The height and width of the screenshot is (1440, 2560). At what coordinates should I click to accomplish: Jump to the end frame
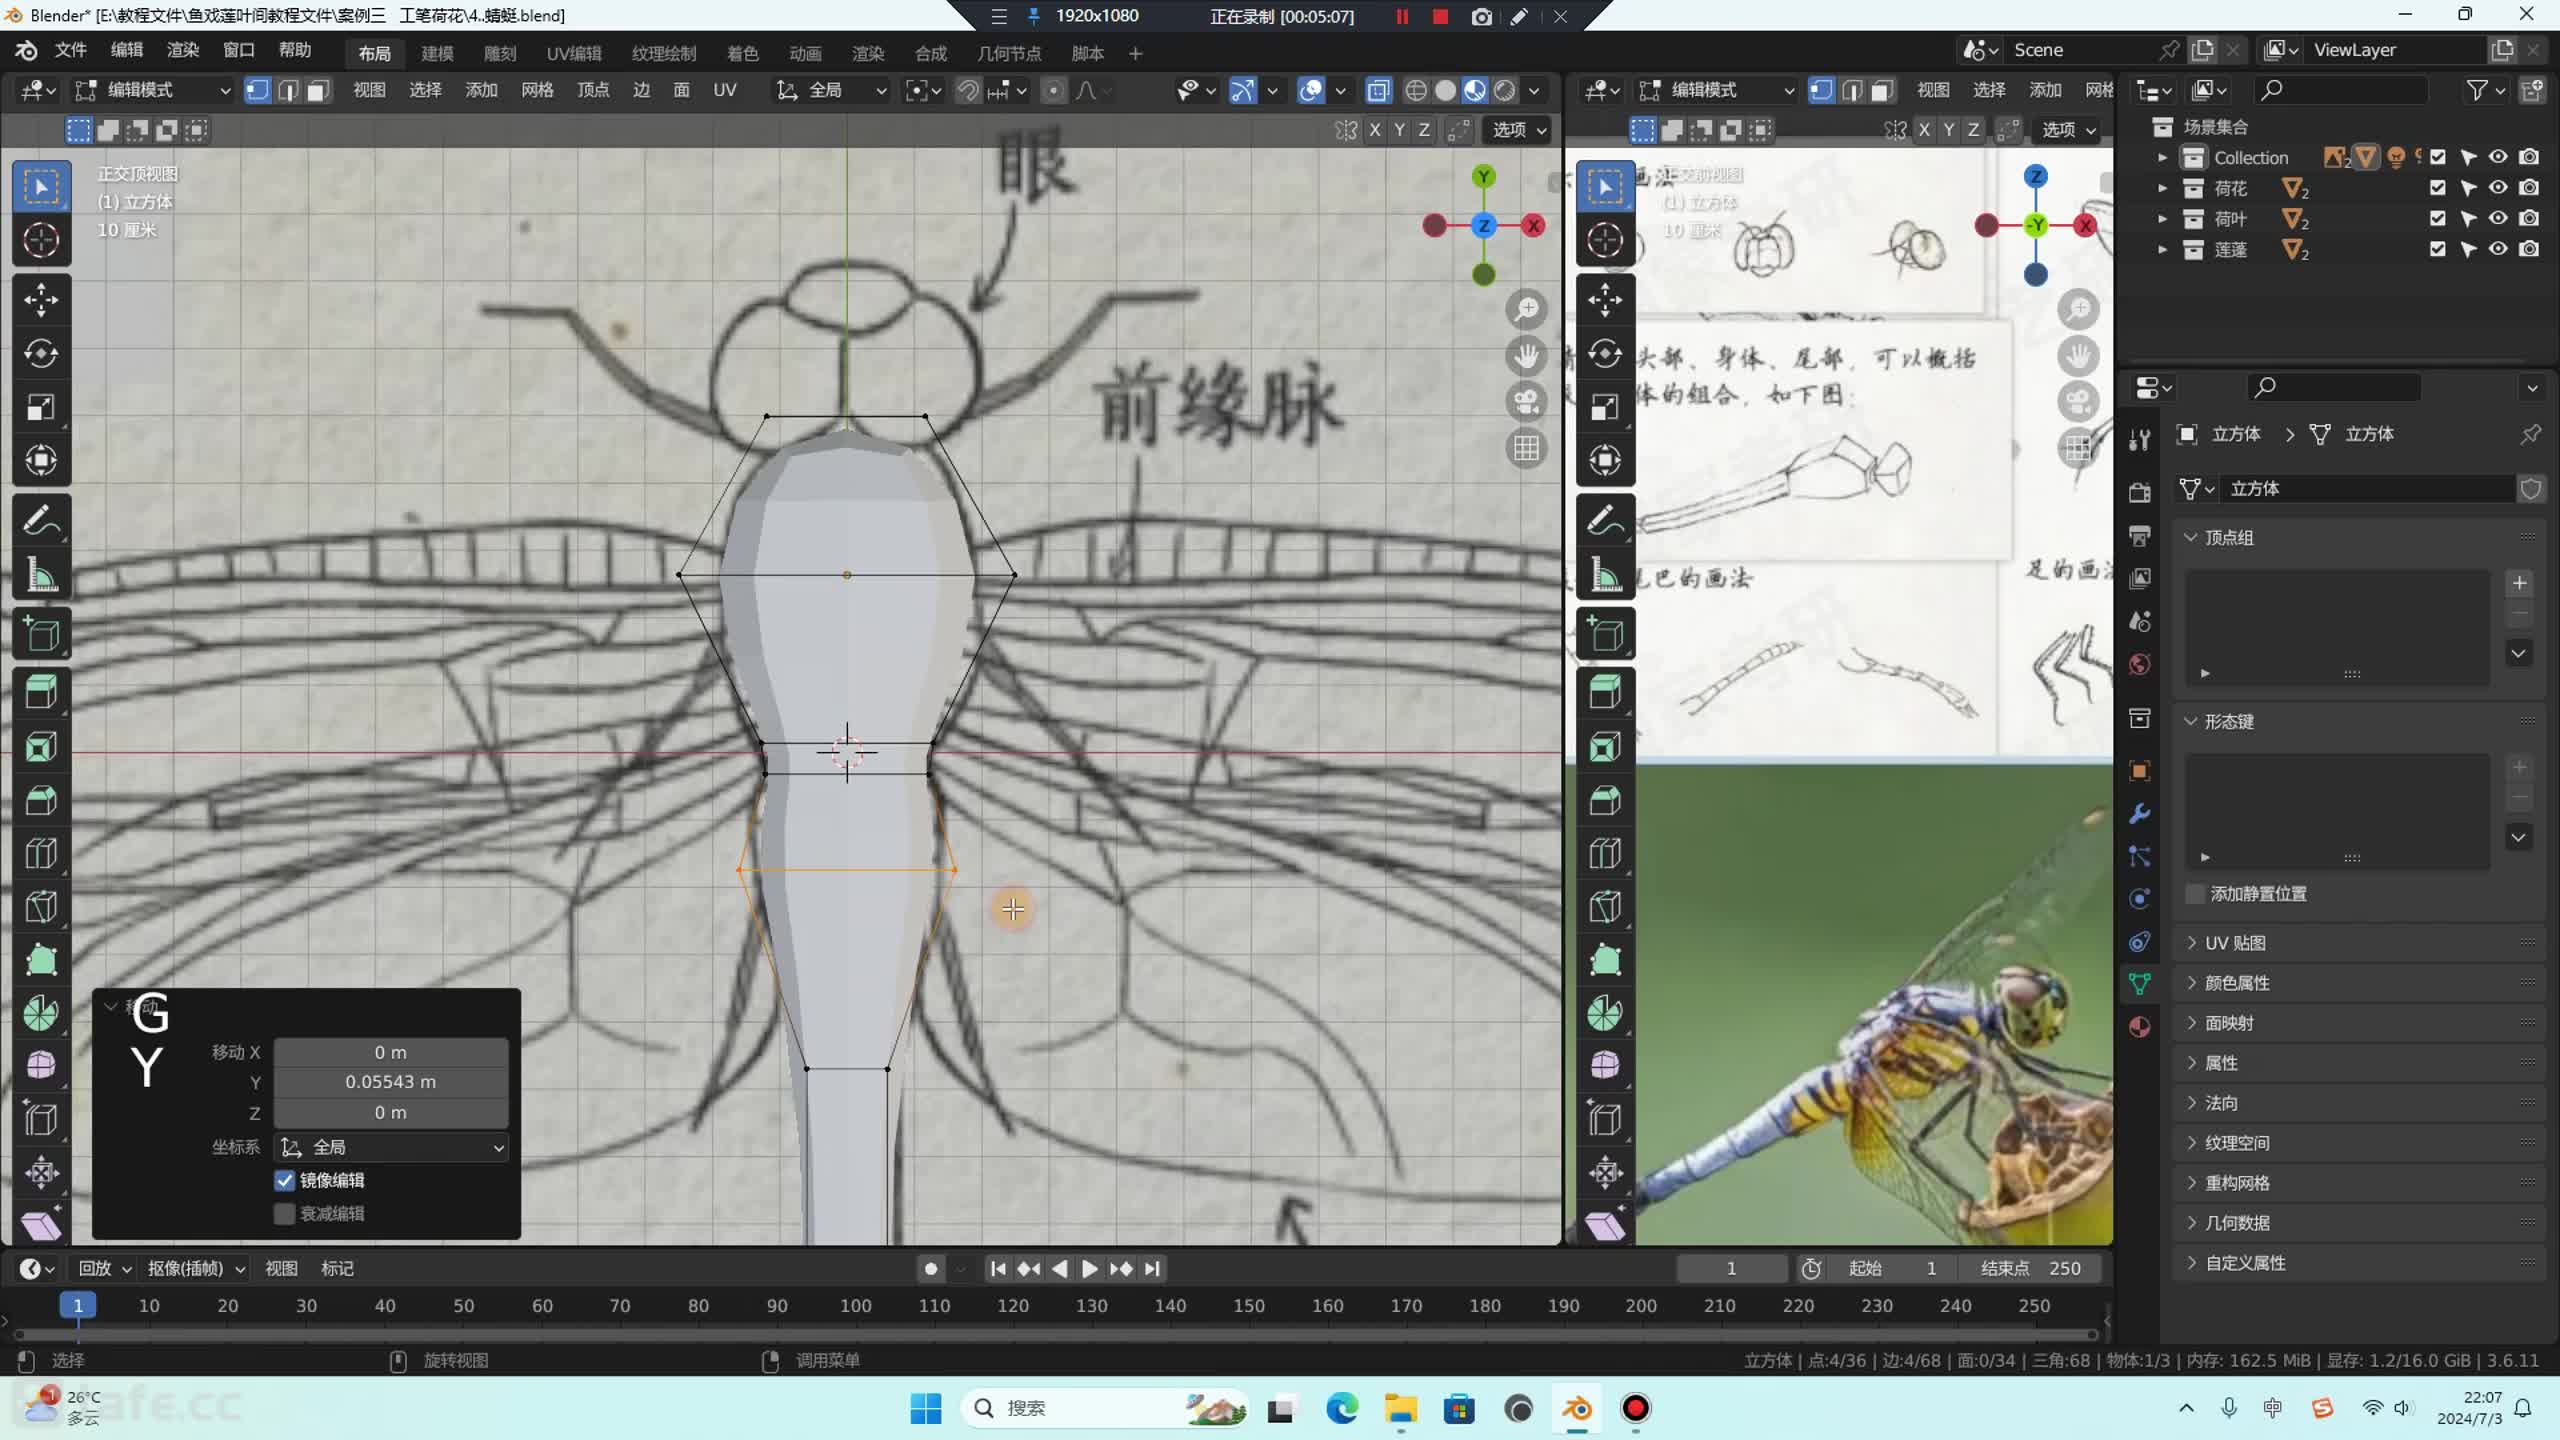(x=1152, y=1268)
